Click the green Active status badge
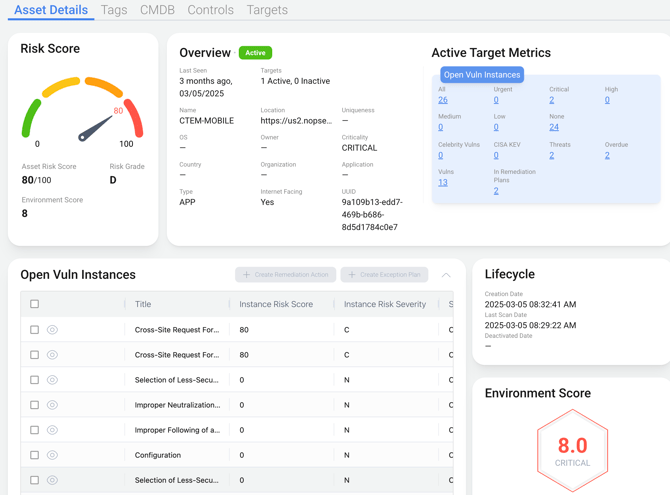 pos(255,53)
